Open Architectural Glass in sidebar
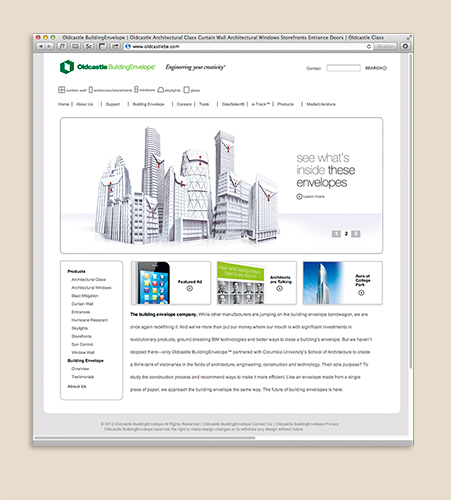 [88, 280]
